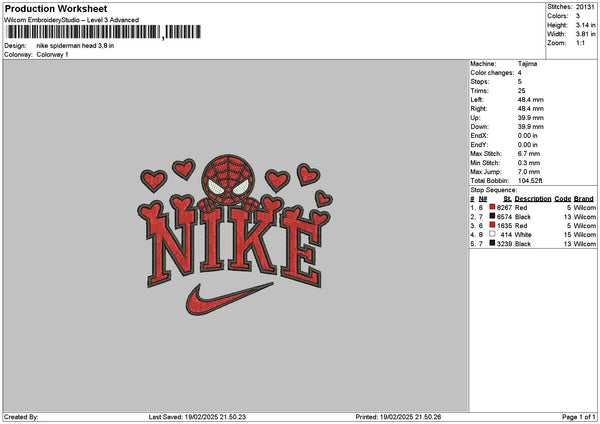Viewport: 600px width, 424px height.
Task: Click the code "15" in the White row
Action: (567, 235)
